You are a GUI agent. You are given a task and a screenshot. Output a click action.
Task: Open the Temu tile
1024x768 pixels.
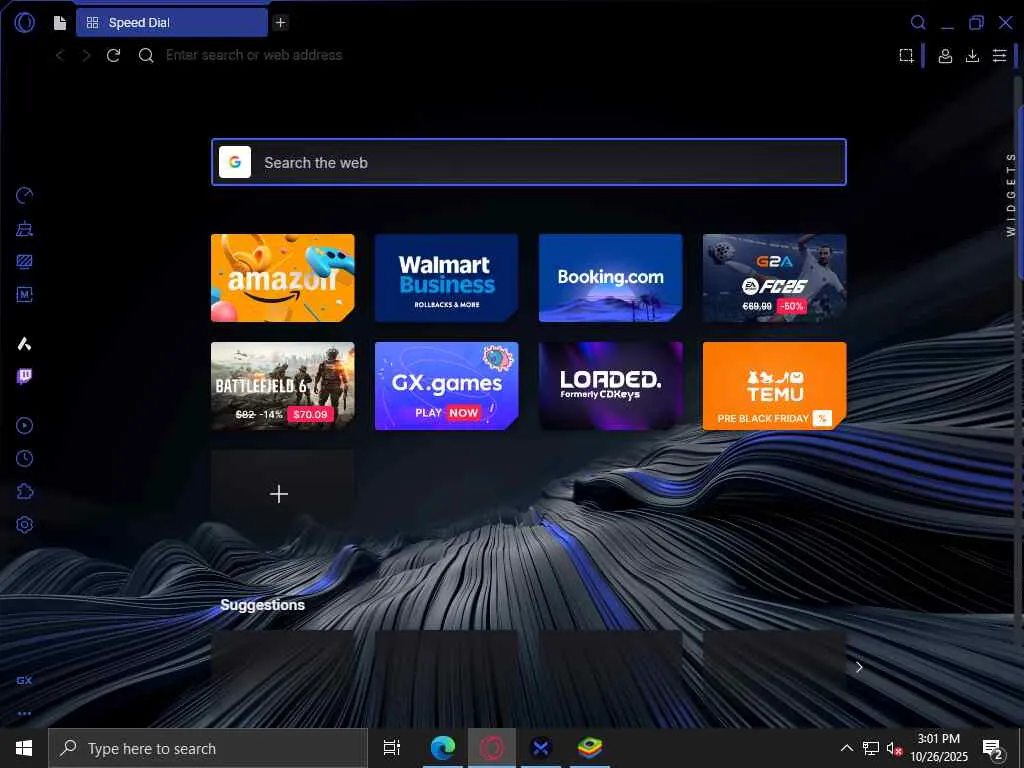[775, 385]
